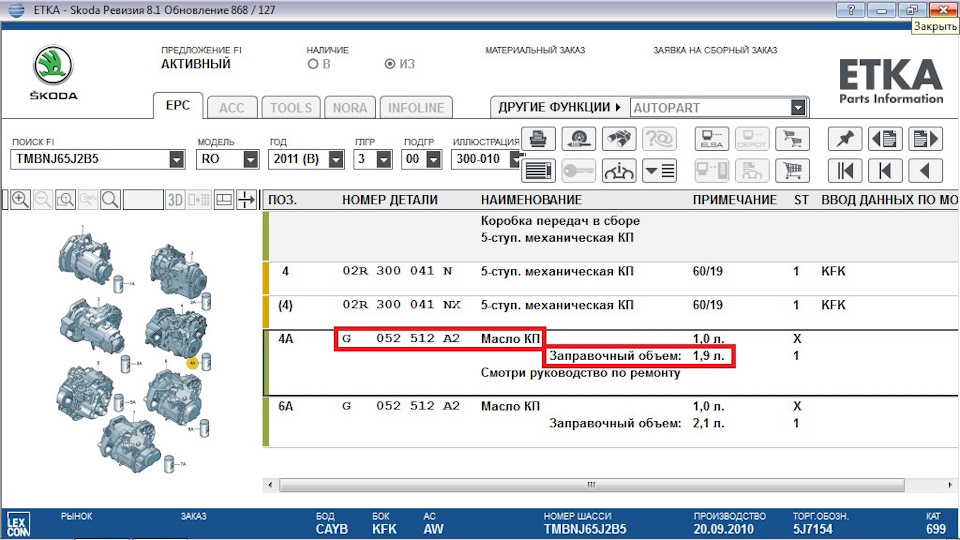Click the printer icon in the toolbar

[538, 139]
